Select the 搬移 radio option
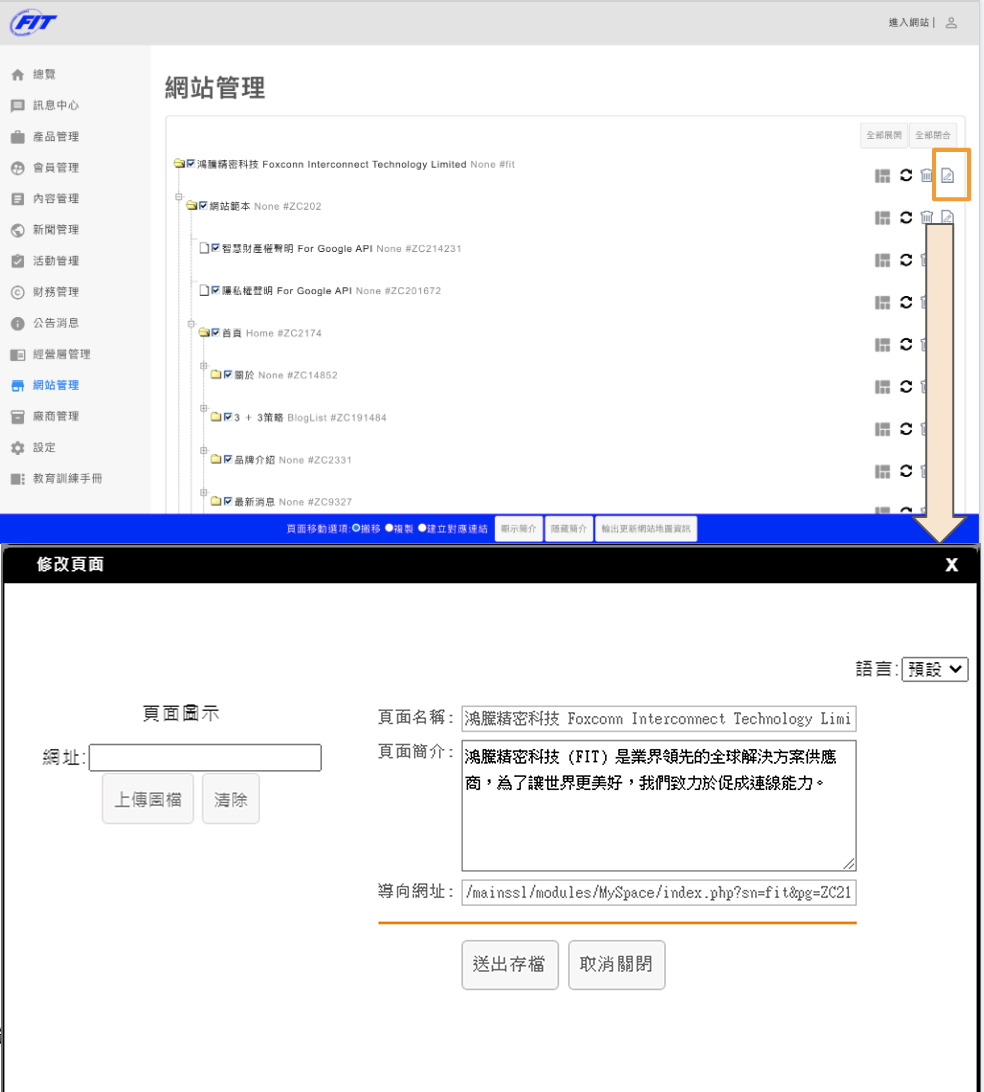 pyautogui.click(x=356, y=529)
